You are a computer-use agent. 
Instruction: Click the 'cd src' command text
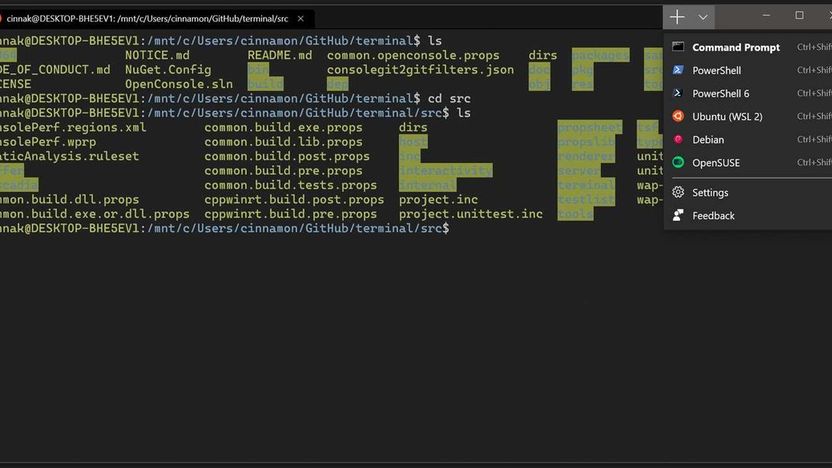click(x=449, y=99)
